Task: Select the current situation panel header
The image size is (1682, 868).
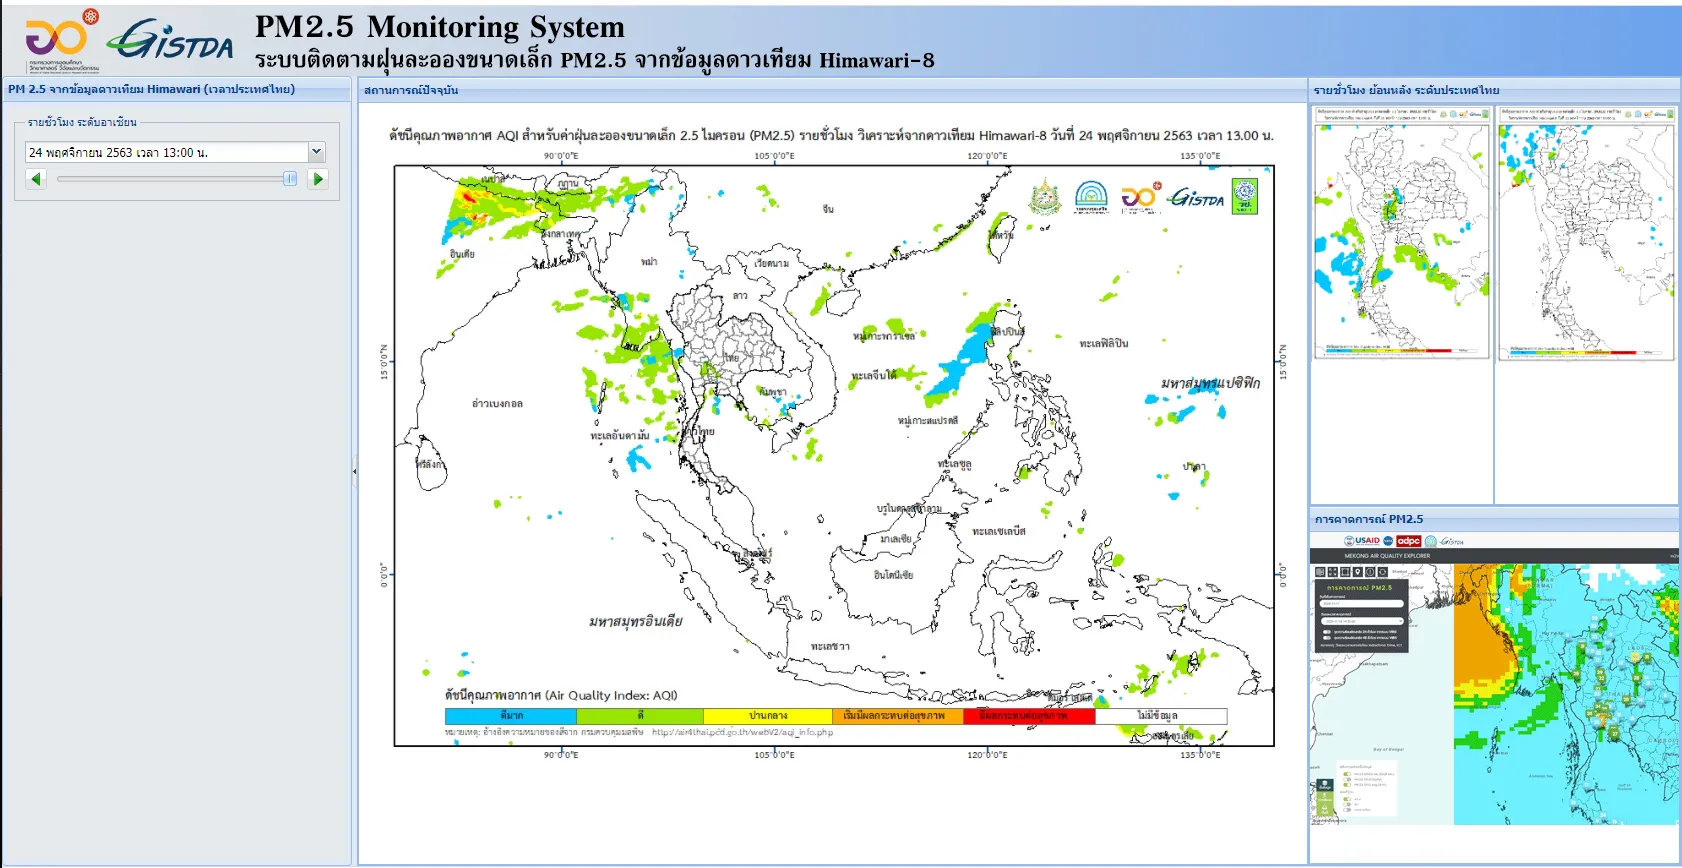Action: (832, 90)
